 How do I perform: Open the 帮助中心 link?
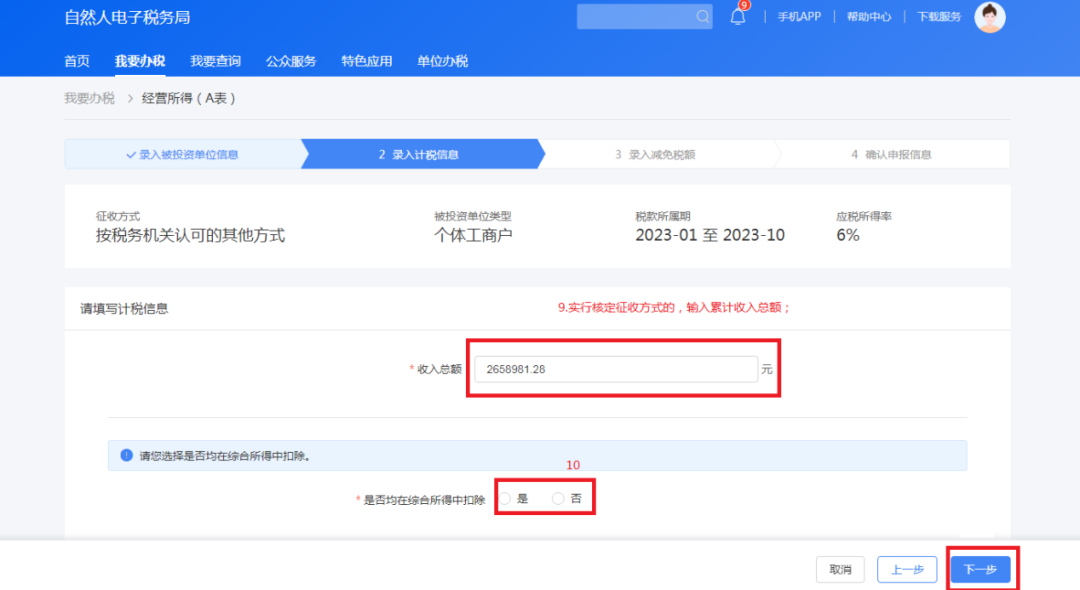tap(869, 17)
